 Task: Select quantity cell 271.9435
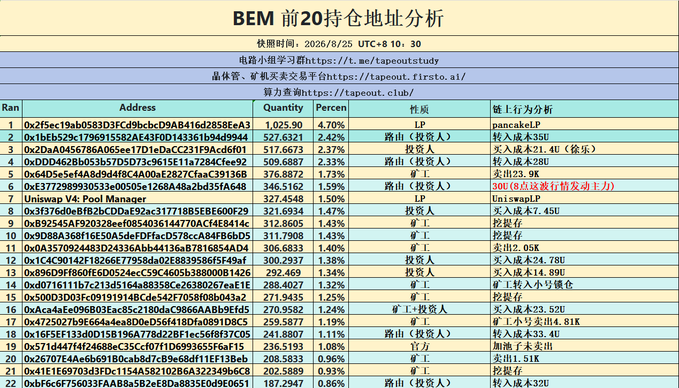pyautogui.click(x=283, y=297)
